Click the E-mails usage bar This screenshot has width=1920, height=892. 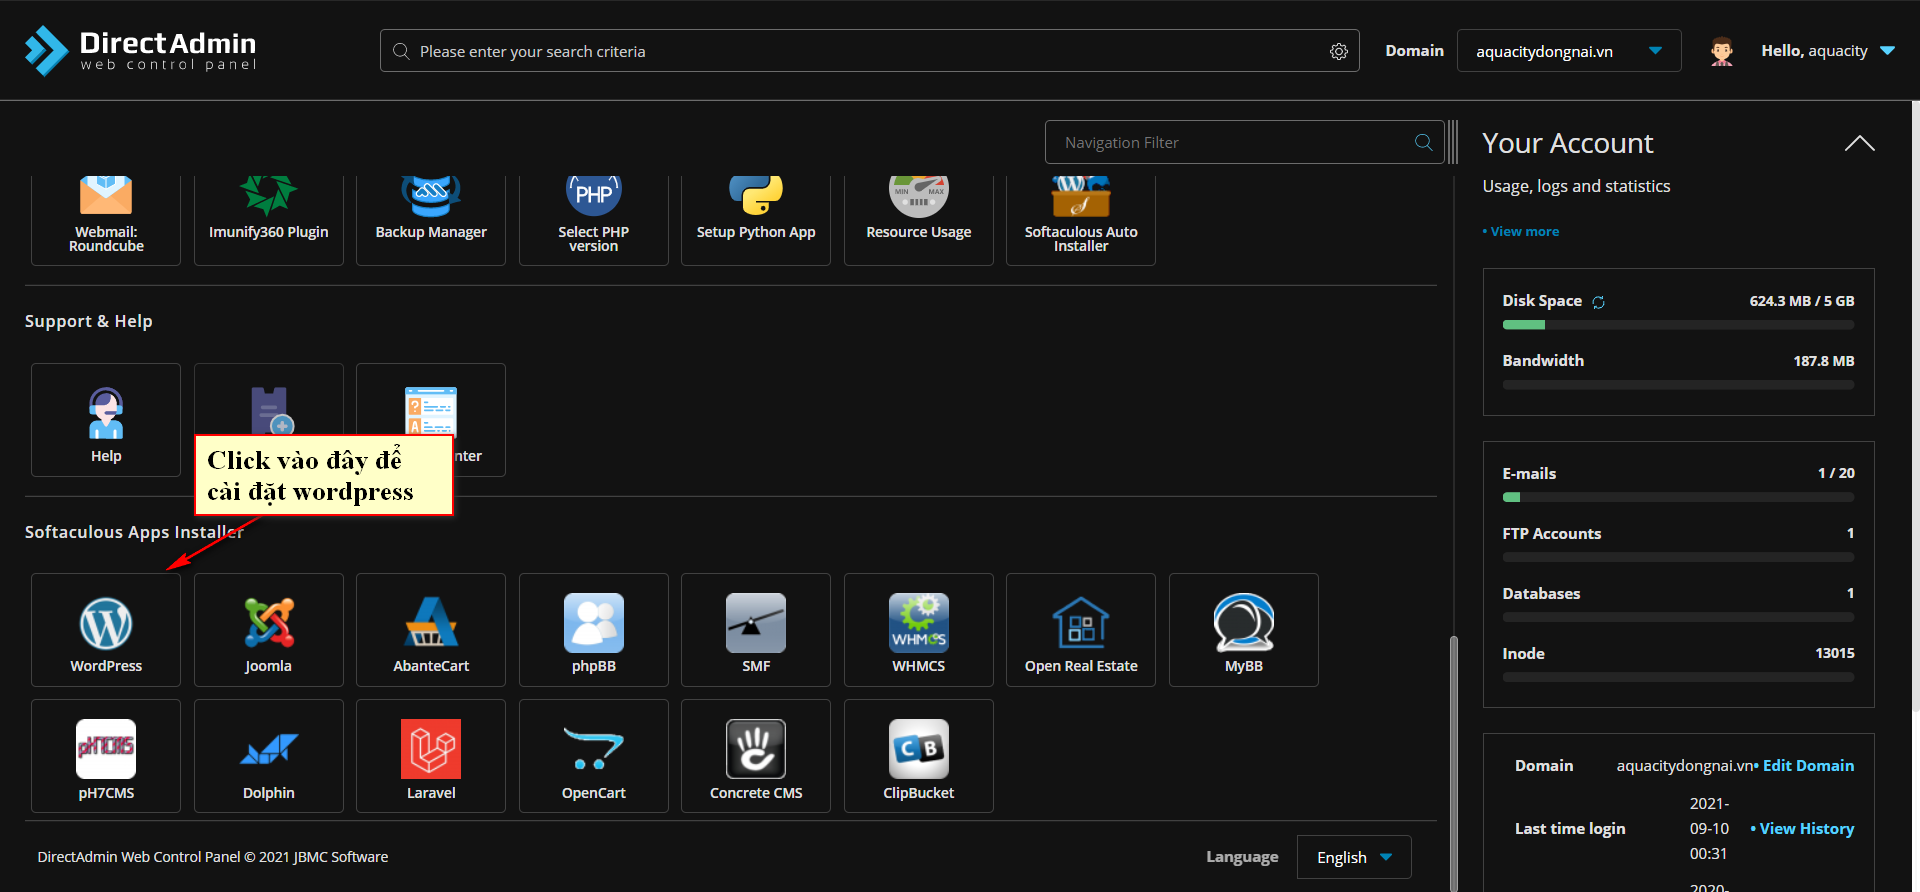1678,497
